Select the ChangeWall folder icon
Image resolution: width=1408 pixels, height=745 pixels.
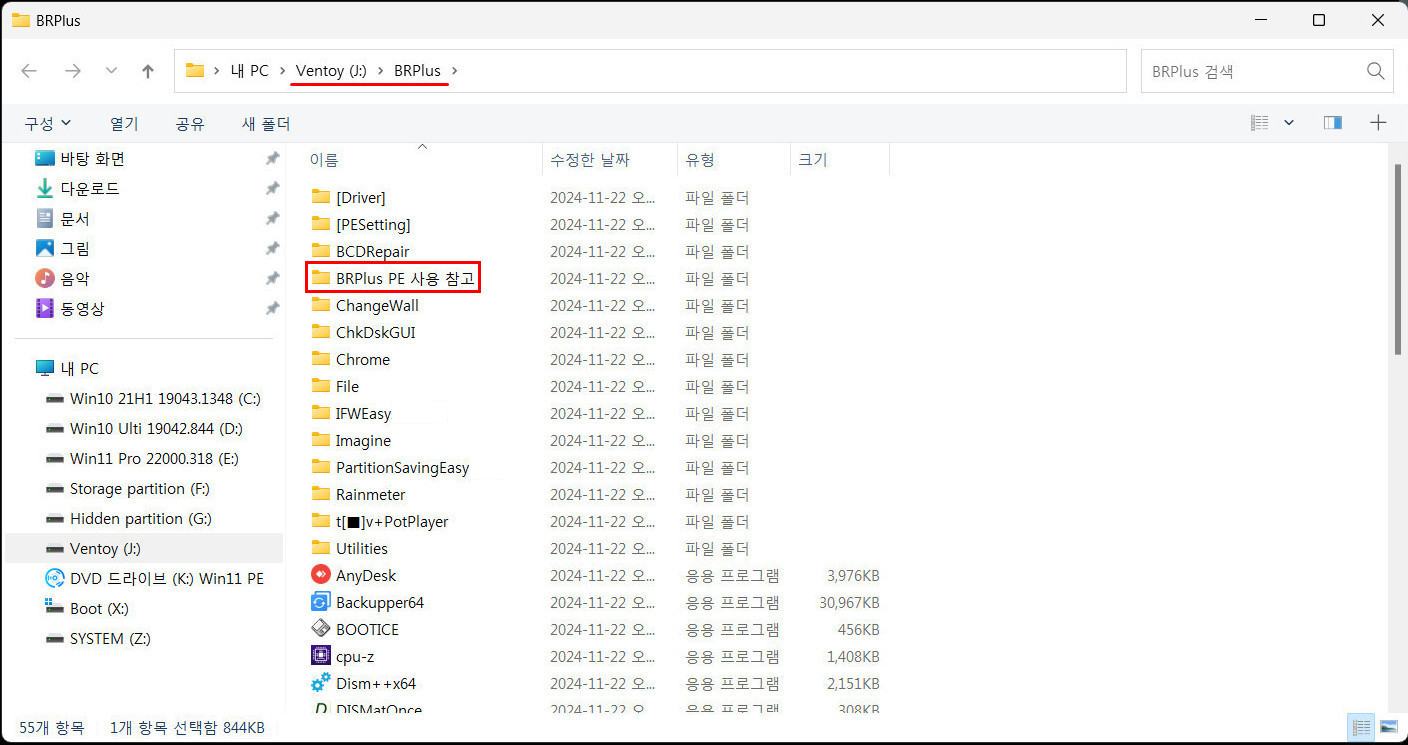coord(320,305)
